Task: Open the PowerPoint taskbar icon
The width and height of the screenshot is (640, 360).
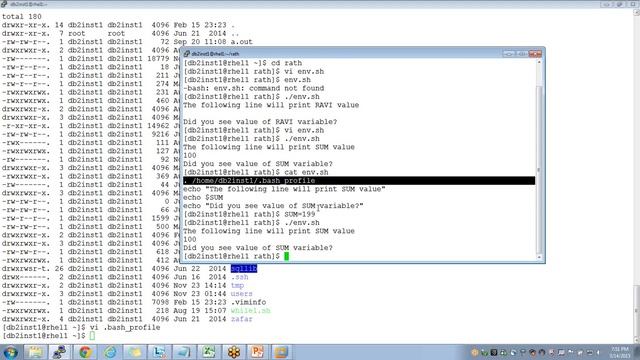Action: coord(258,352)
